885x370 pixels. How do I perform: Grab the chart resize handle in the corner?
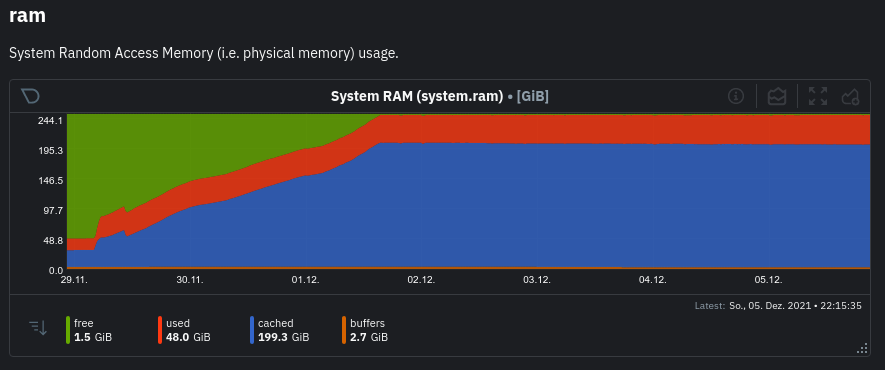click(x=862, y=349)
